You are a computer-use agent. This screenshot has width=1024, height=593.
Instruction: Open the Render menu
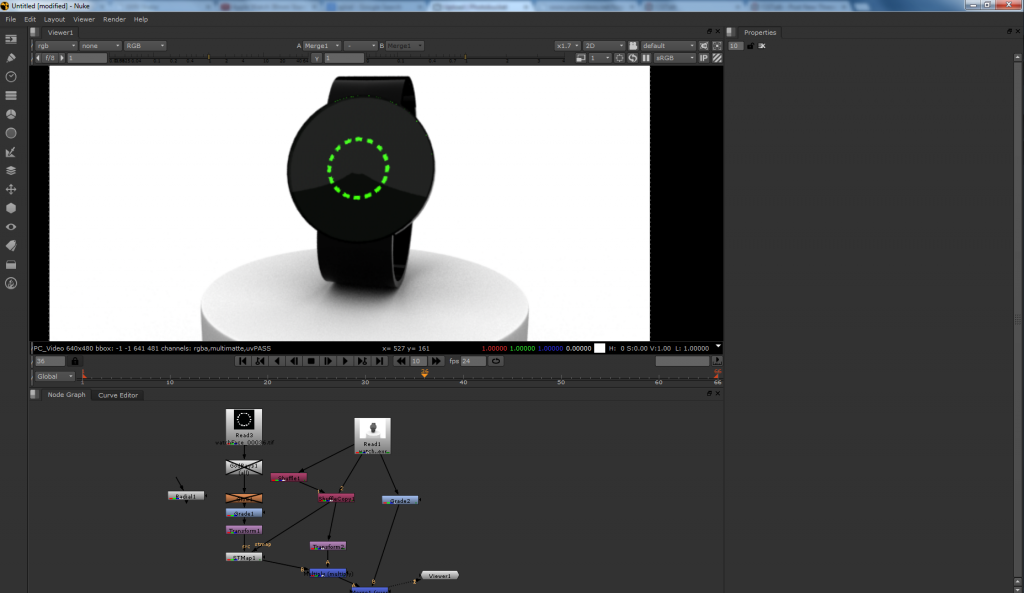tap(114, 19)
